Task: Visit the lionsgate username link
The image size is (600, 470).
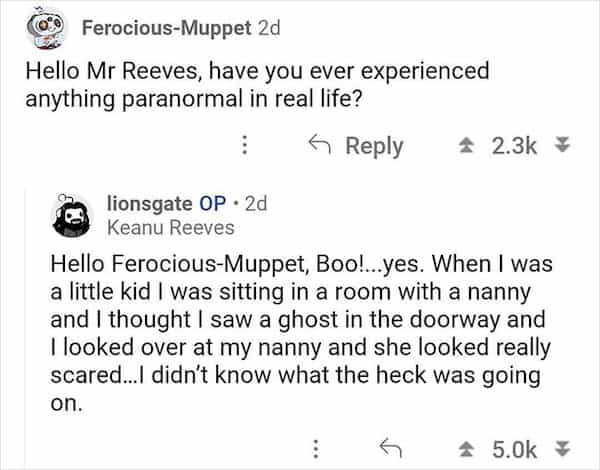Action: (149, 203)
